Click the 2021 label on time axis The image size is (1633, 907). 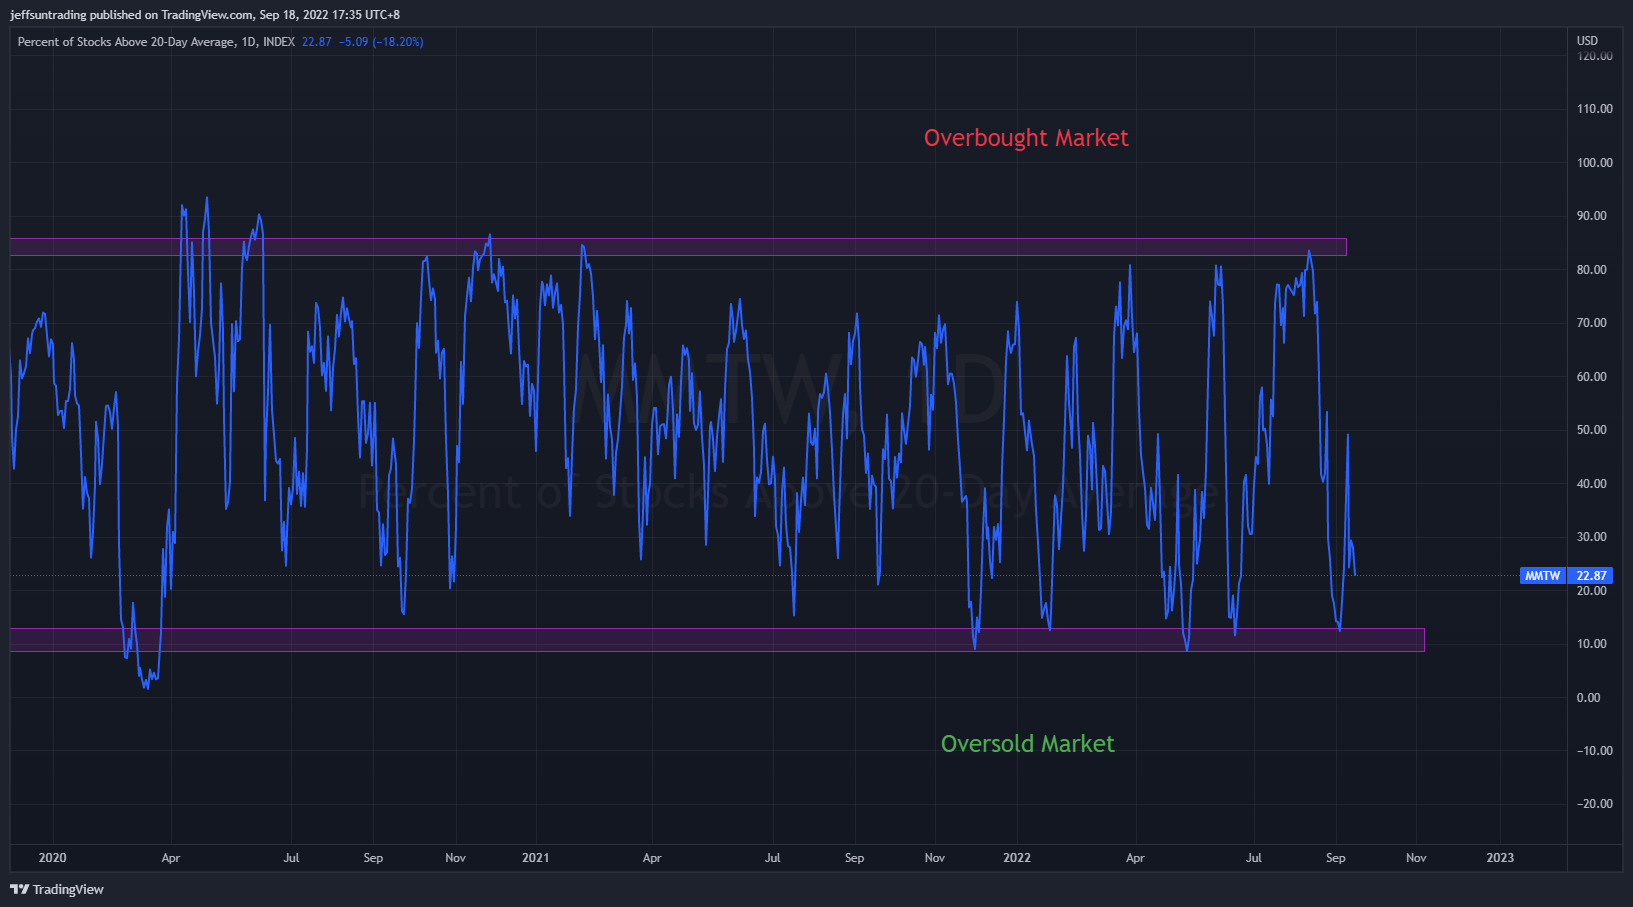coord(535,858)
